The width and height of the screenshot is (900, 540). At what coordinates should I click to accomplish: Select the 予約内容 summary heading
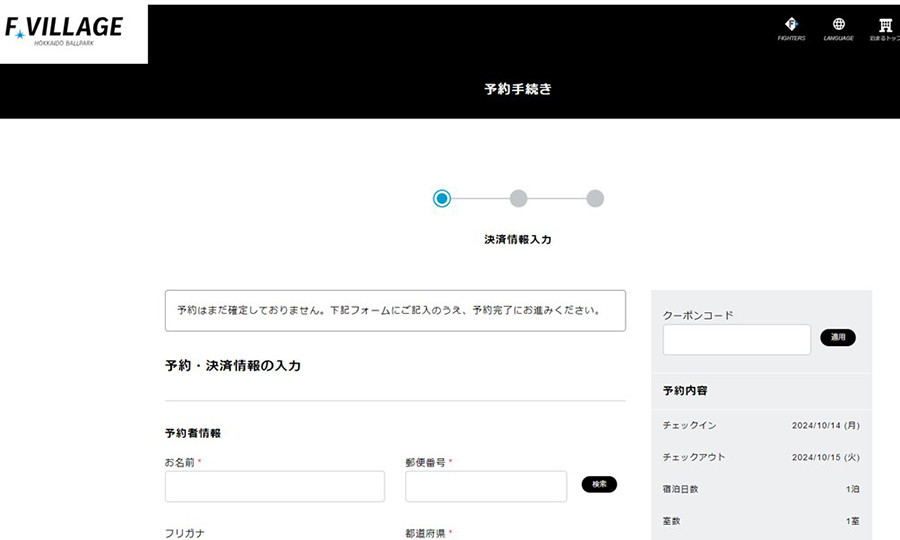point(685,391)
